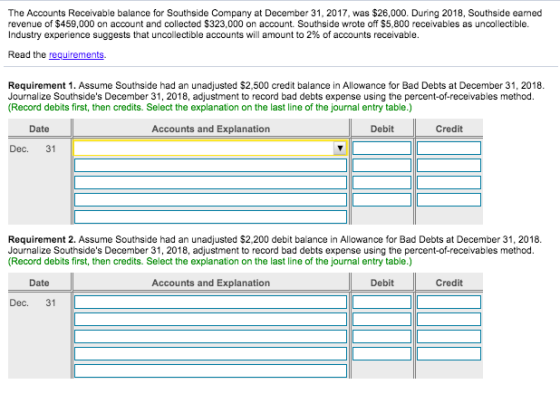
Task: Select Requirement 2 third account field
Action: [210, 336]
